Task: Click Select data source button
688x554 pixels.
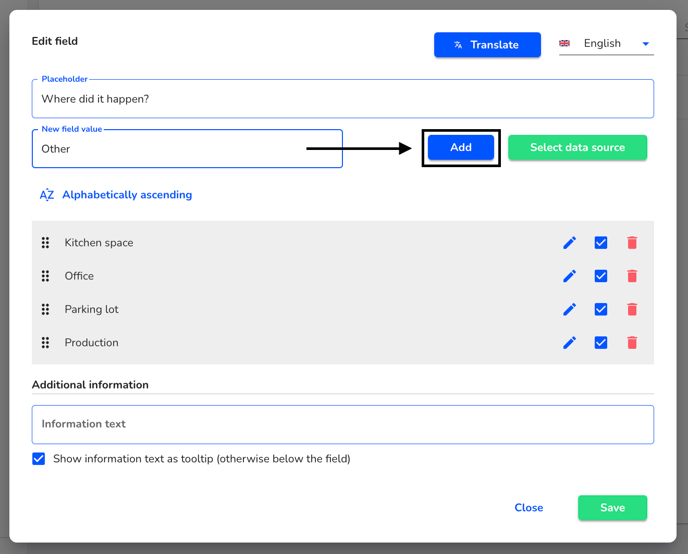Action: click(x=577, y=147)
